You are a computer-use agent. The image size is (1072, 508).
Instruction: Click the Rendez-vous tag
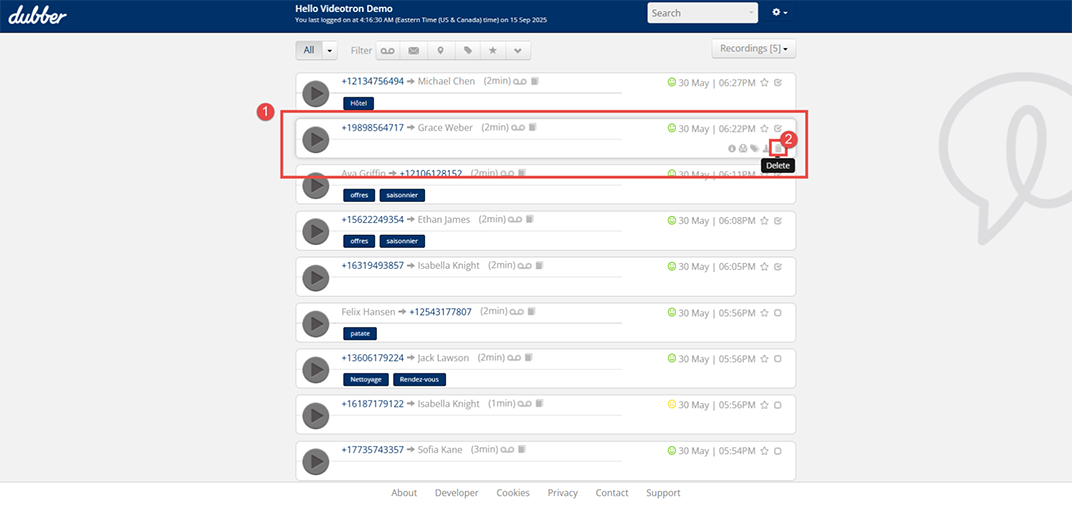420,379
